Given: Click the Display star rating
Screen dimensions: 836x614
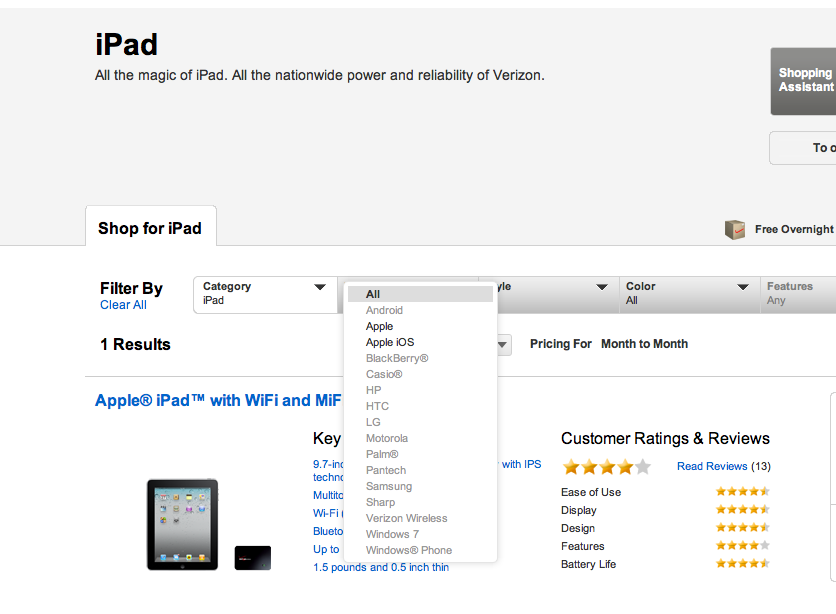Looking at the screenshot, I should click(743, 510).
